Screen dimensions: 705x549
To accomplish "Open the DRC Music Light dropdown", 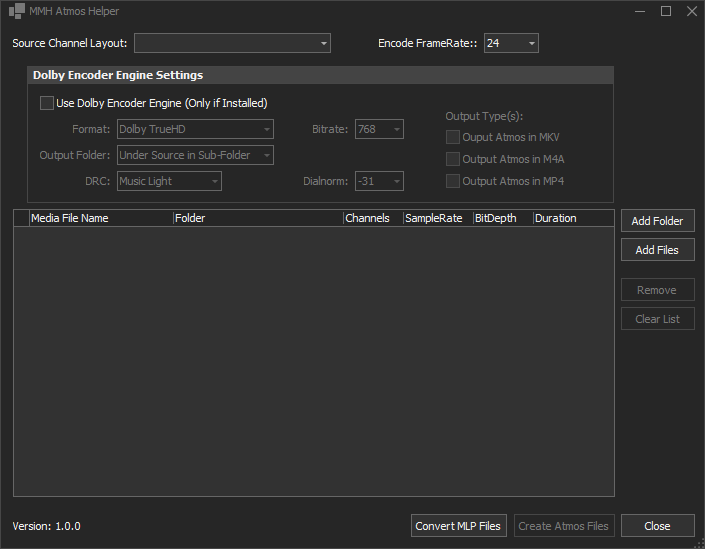I will point(169,181).
